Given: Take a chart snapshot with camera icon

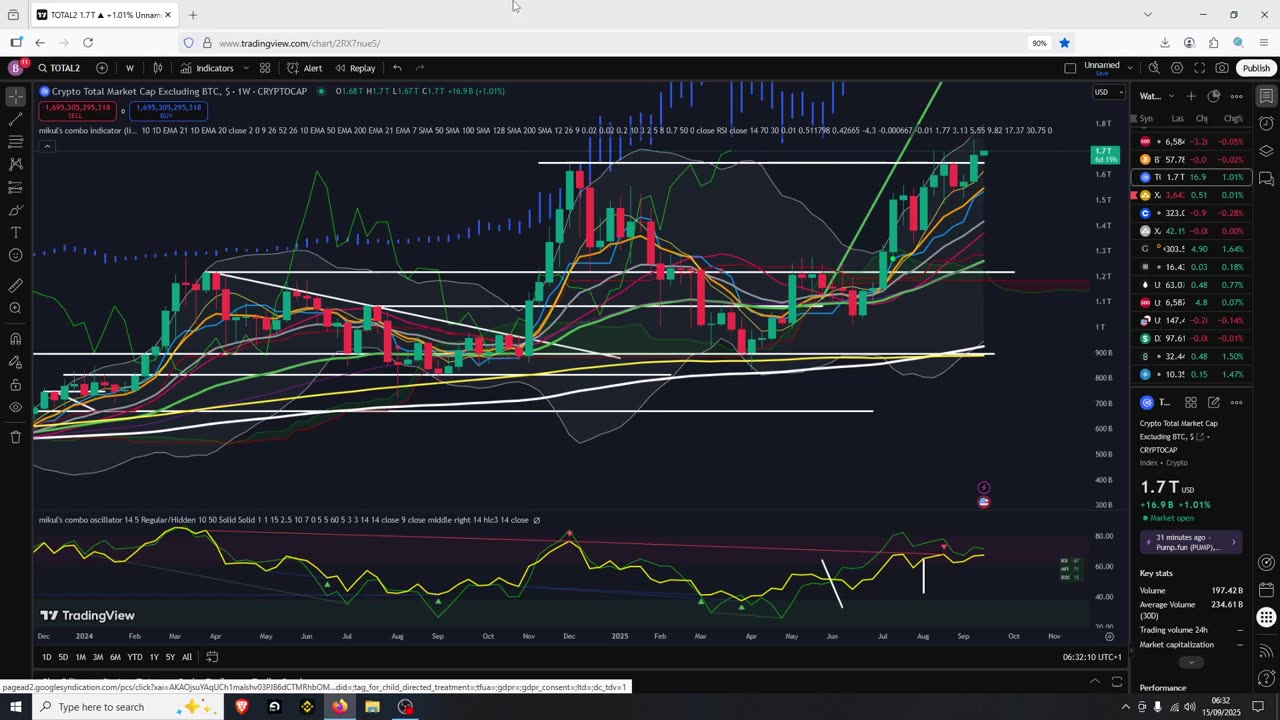Looking at the screenshot, I should click(1222, 68).
